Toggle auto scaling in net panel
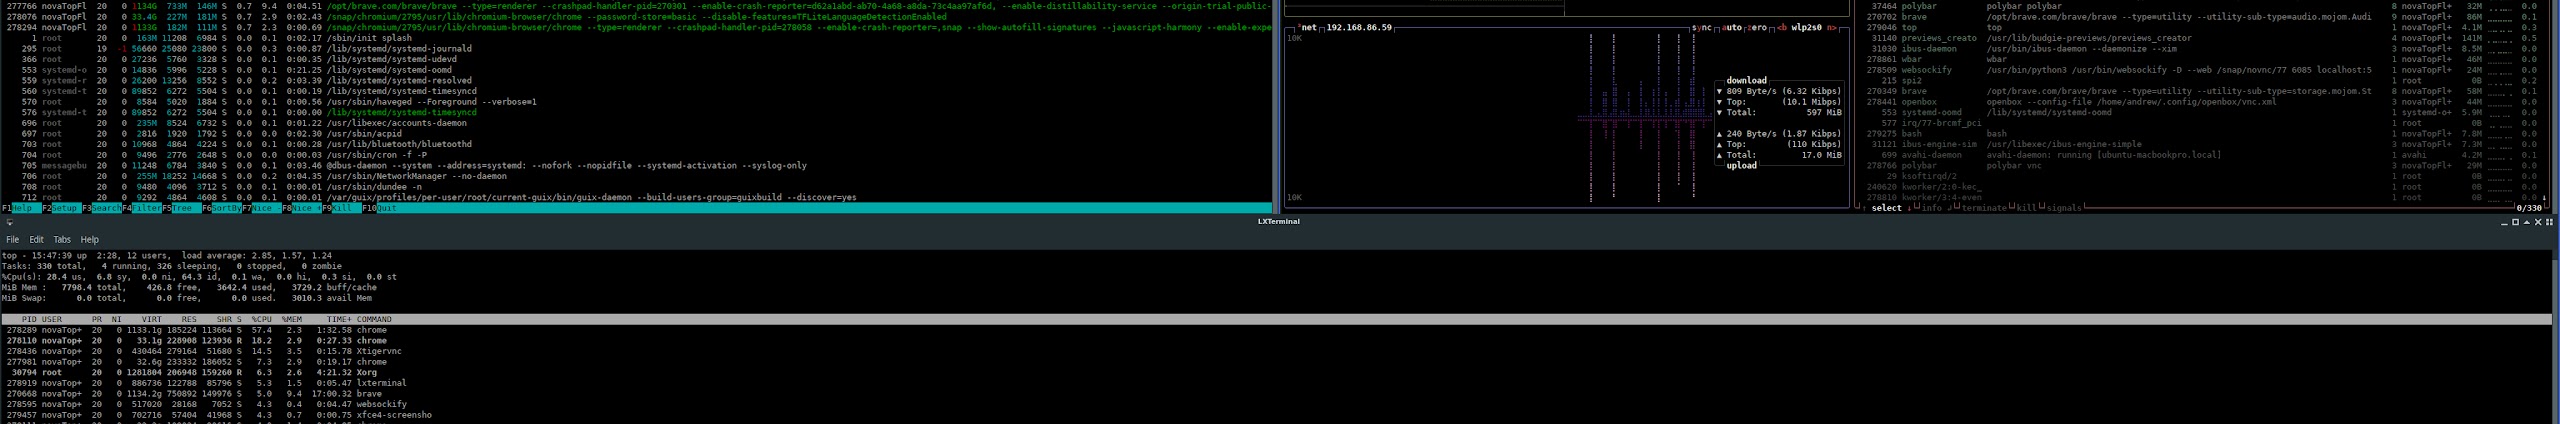 coord(1732,28)
